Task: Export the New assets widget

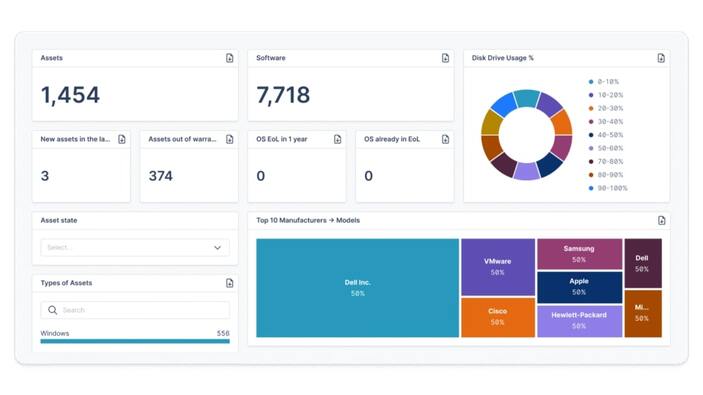Action: (122, 139)
